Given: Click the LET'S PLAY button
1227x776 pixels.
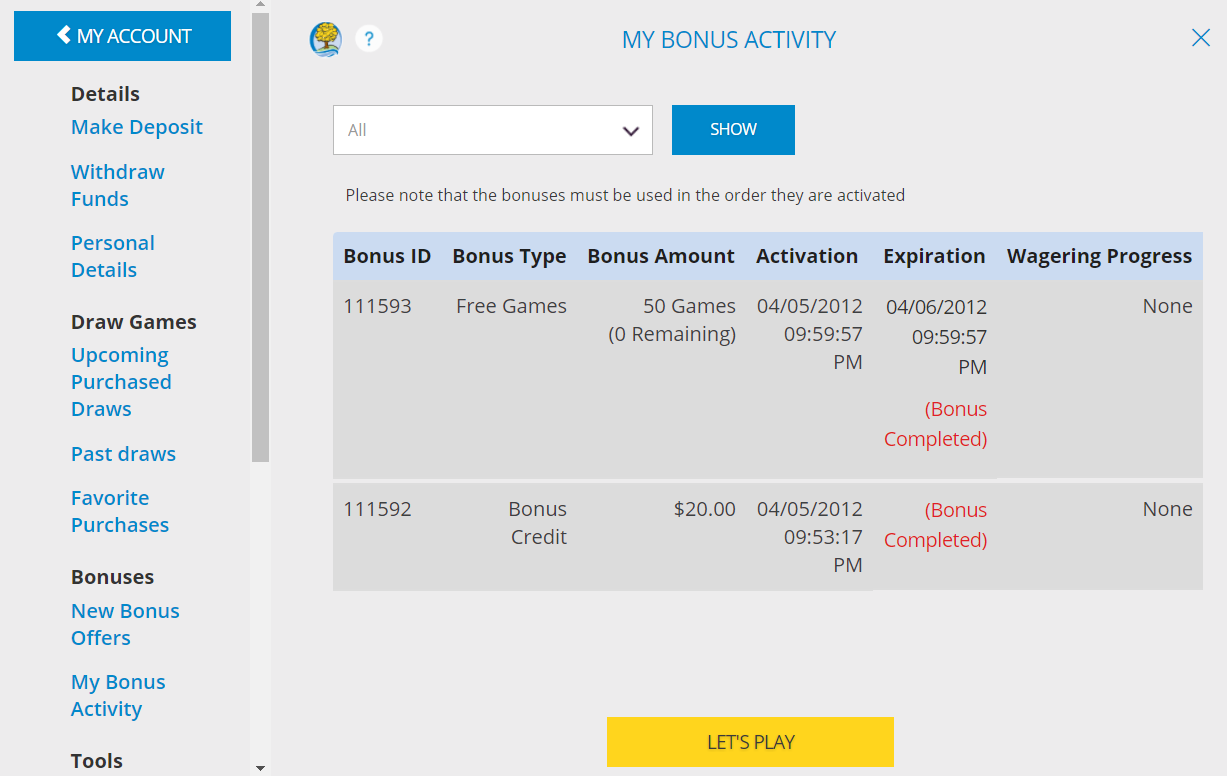Looking at the screenshot, I should click(750, 742).
